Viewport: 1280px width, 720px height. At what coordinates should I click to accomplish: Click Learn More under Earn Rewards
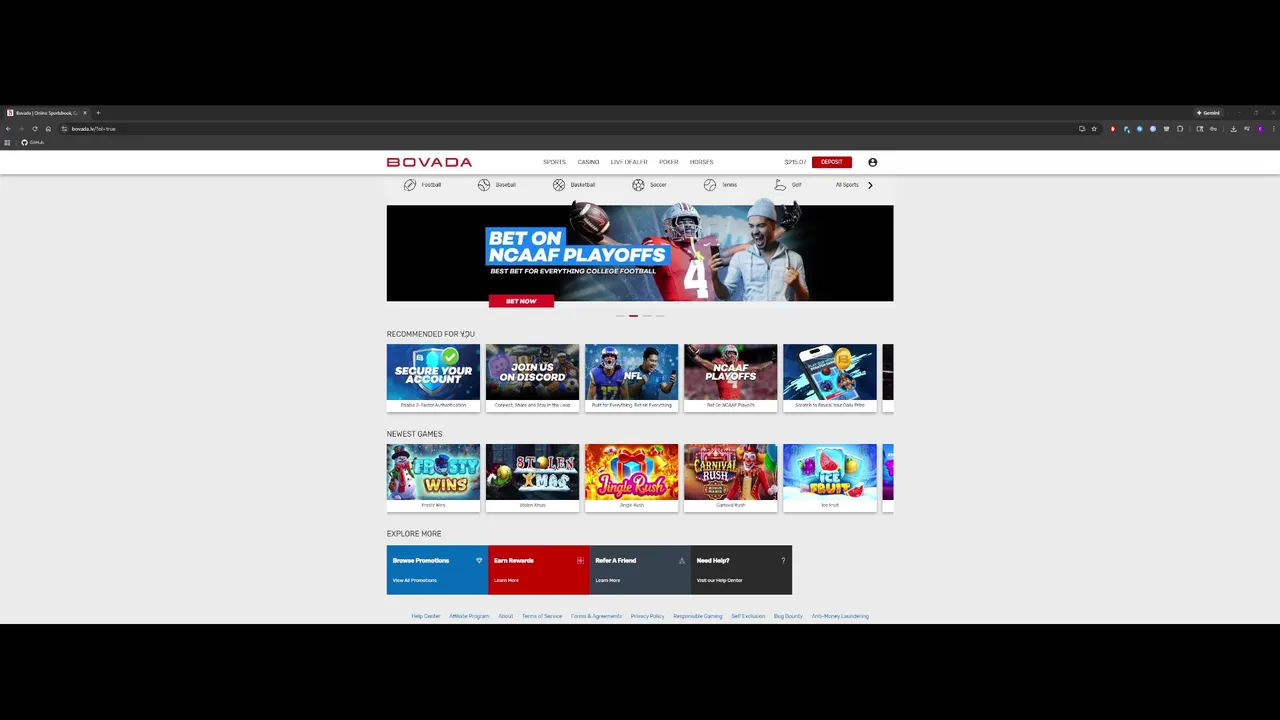[506, 580]
